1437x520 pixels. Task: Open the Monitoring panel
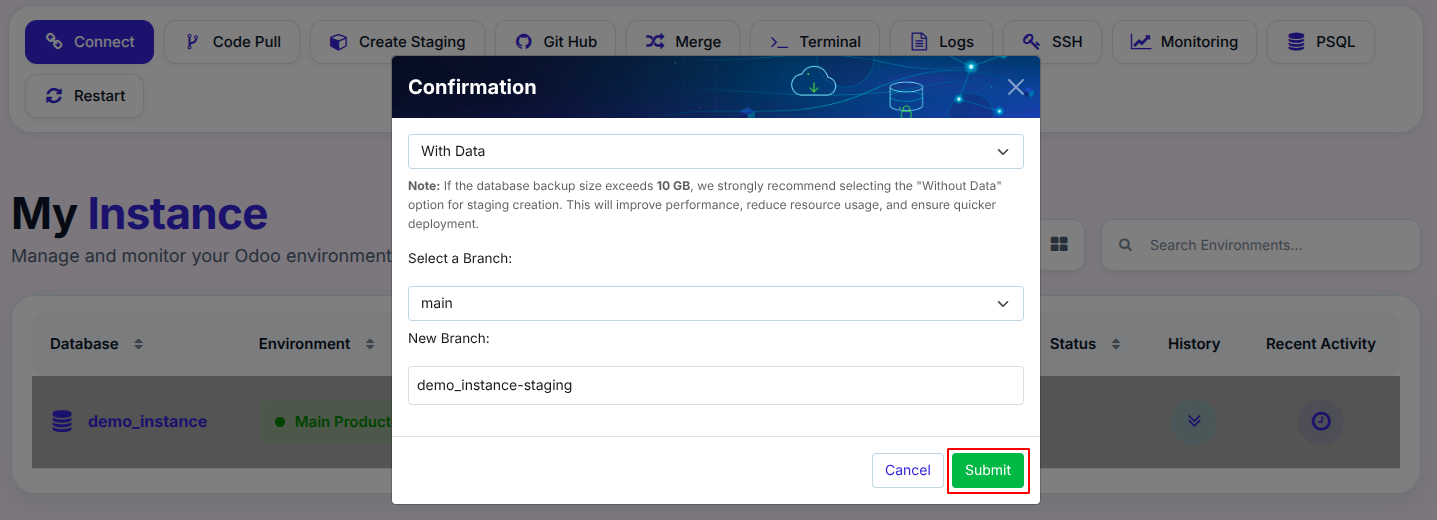point(1184,42)
